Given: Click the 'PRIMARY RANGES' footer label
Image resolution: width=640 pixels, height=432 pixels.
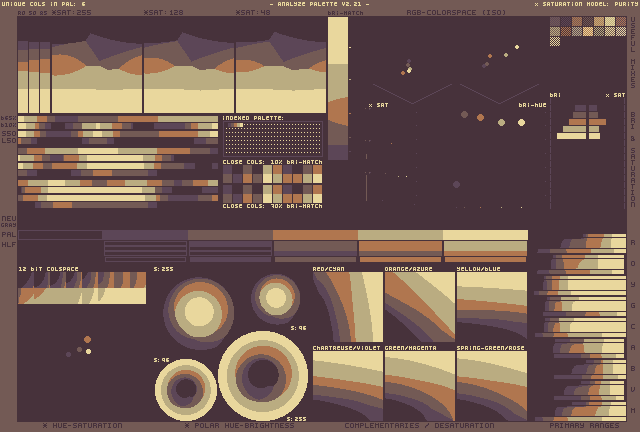Looking at the screenshot, I should tap(584, 425).
